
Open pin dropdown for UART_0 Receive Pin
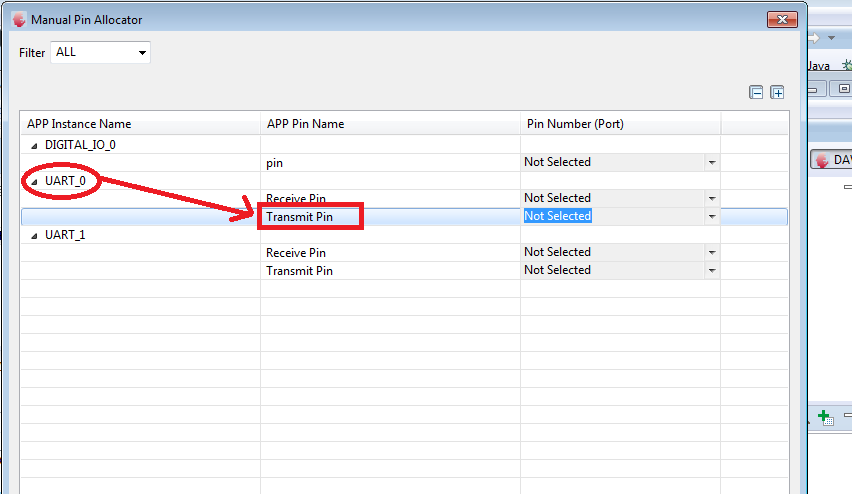pyautogui.click(x=712, y=198)
